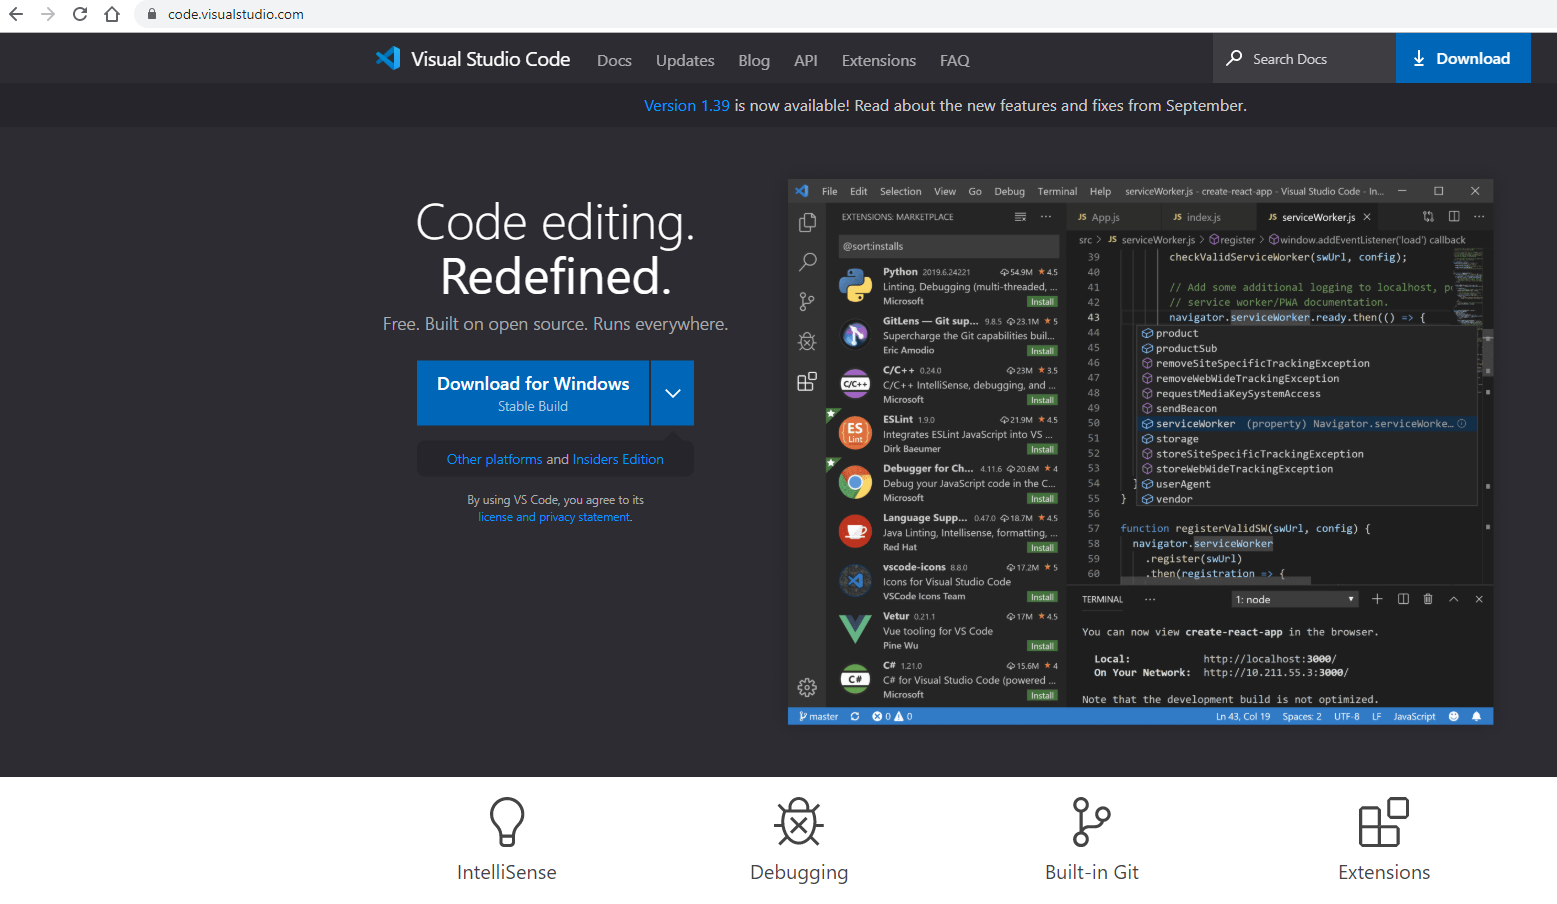Go back using the browser back arrow
The height and width of the screenshot is (904, 1557).
(x=16, y=14)
